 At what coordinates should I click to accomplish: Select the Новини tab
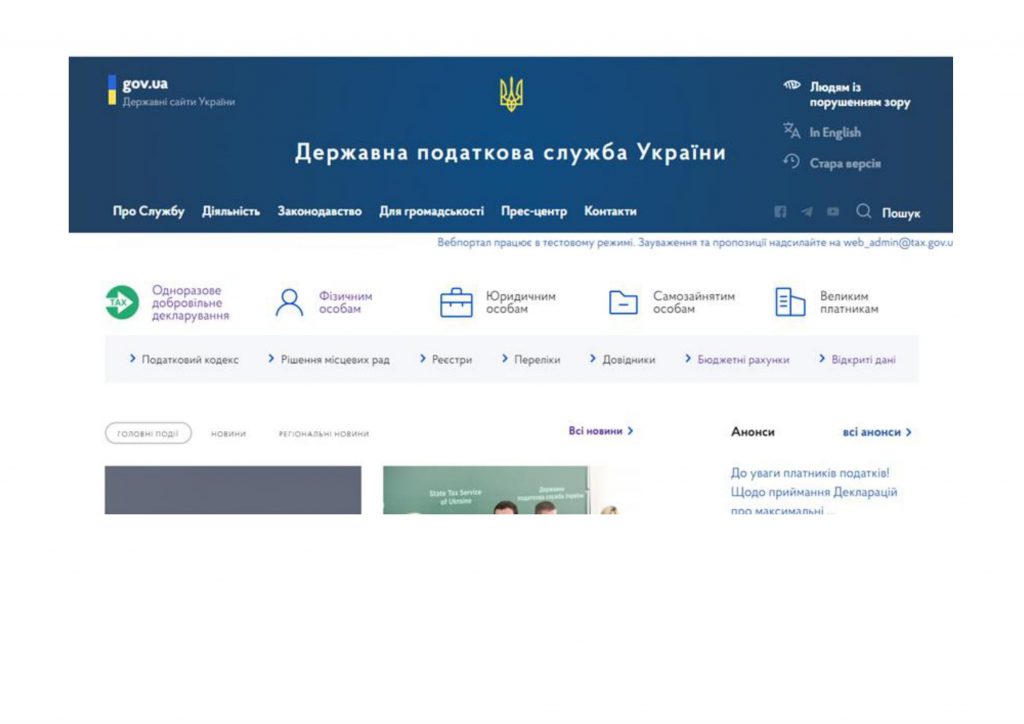point(229,433)
